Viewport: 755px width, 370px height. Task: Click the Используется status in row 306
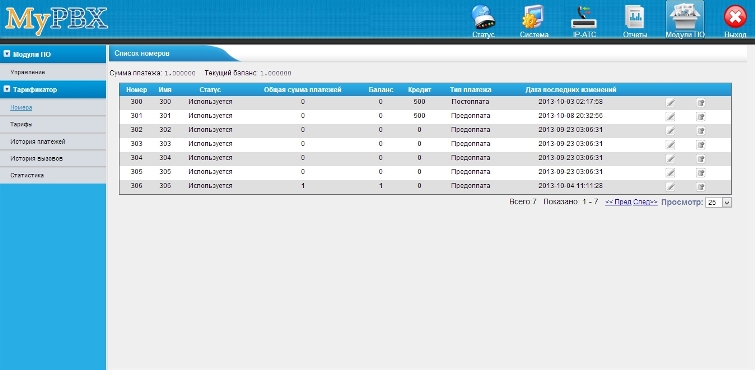[x=210, y=185]
